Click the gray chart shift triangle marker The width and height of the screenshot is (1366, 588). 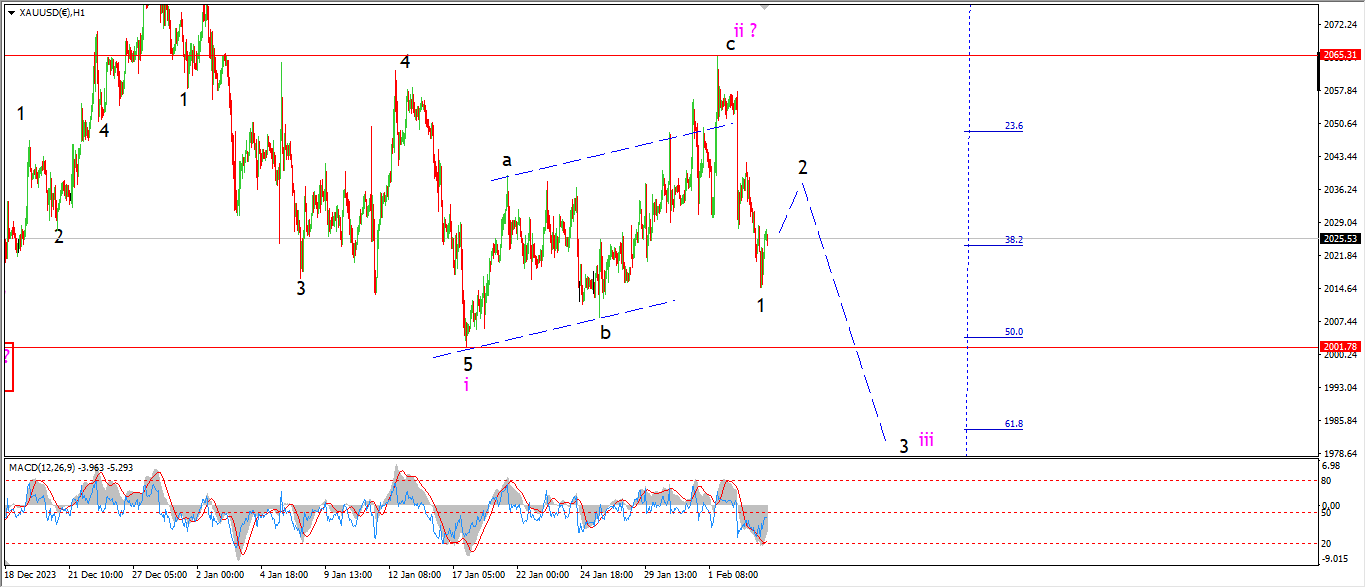click(x=765, y=5)
